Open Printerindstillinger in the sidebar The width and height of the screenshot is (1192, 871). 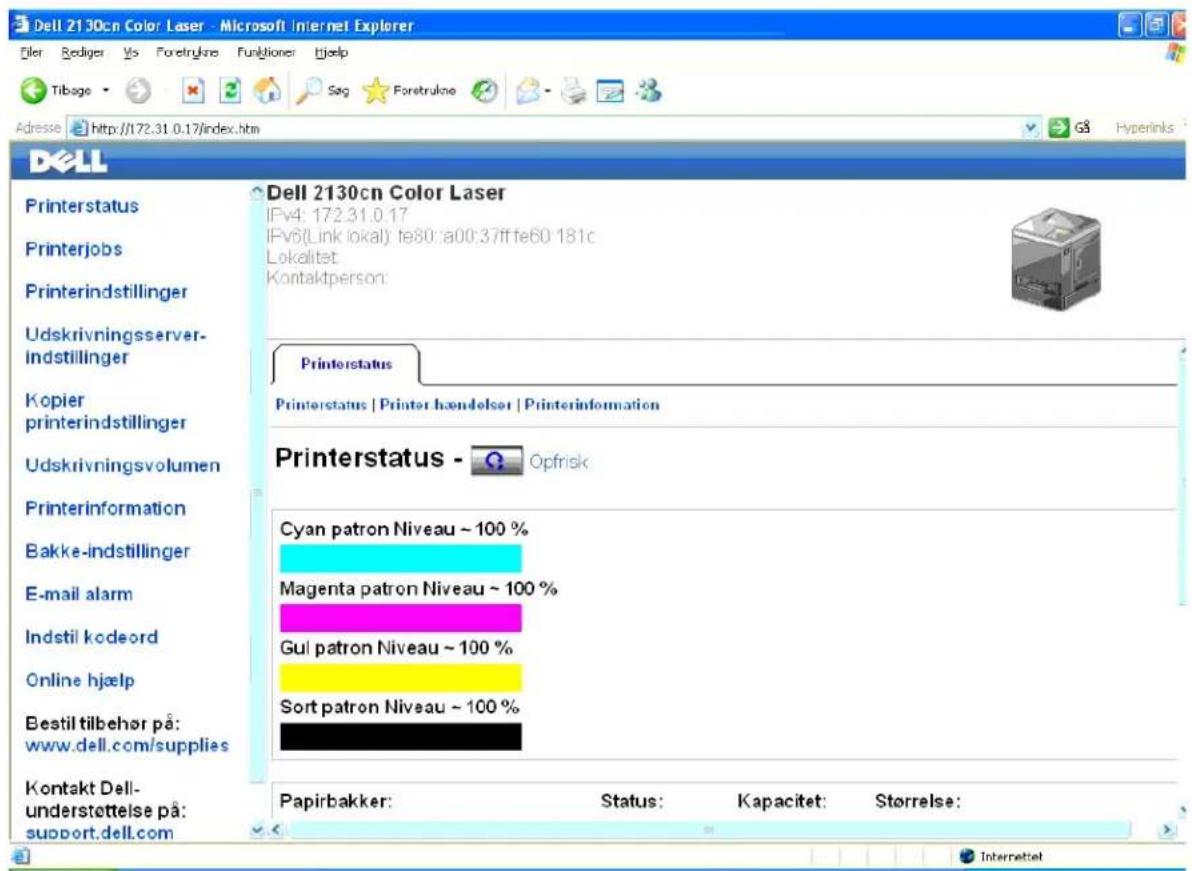tap(106, 292)
